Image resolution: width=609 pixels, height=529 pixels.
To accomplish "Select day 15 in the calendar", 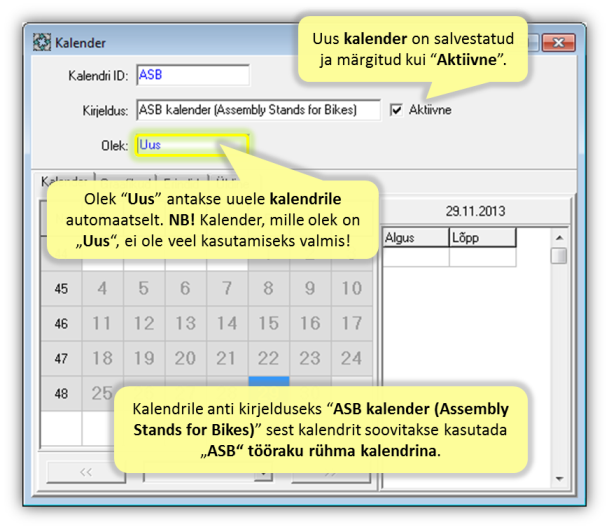I will 268,324.
